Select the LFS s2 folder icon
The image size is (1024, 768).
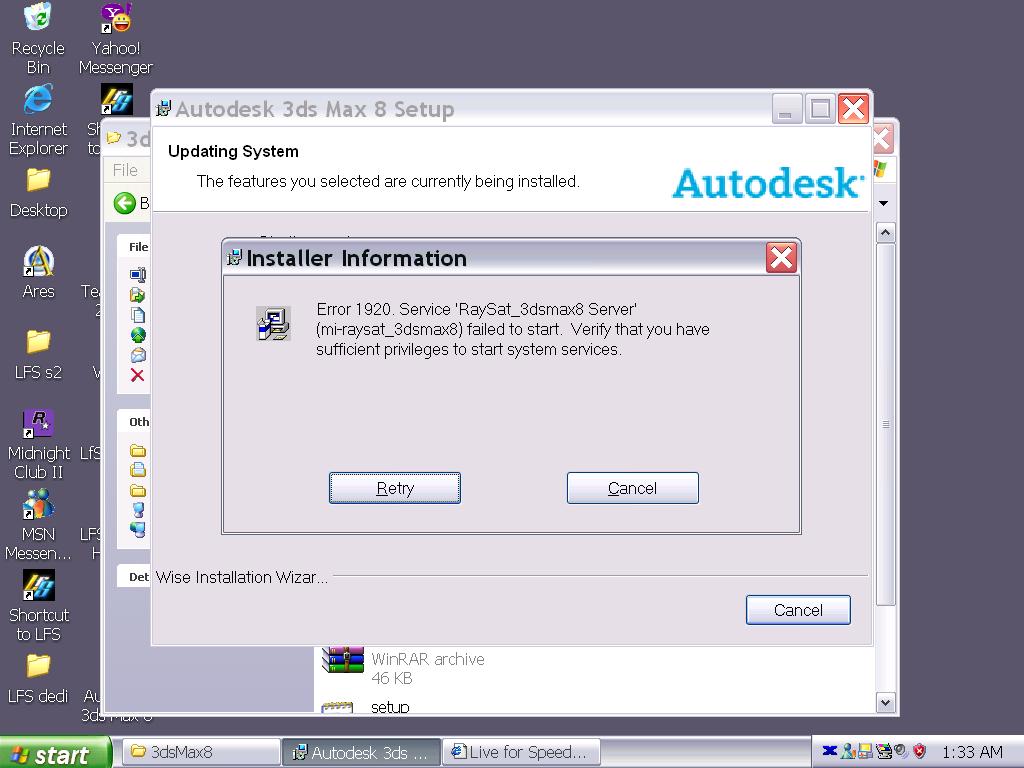[38, 355]
